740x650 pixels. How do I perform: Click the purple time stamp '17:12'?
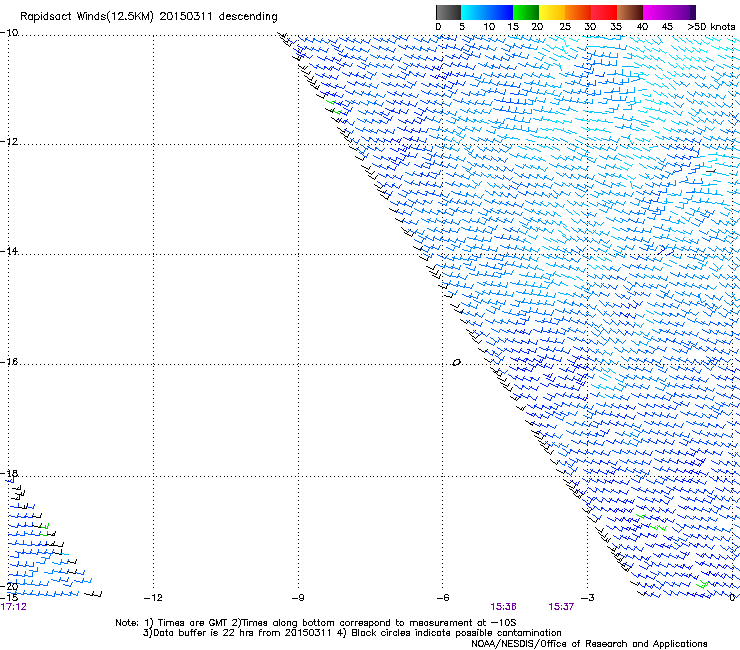[x=14, y=607]
